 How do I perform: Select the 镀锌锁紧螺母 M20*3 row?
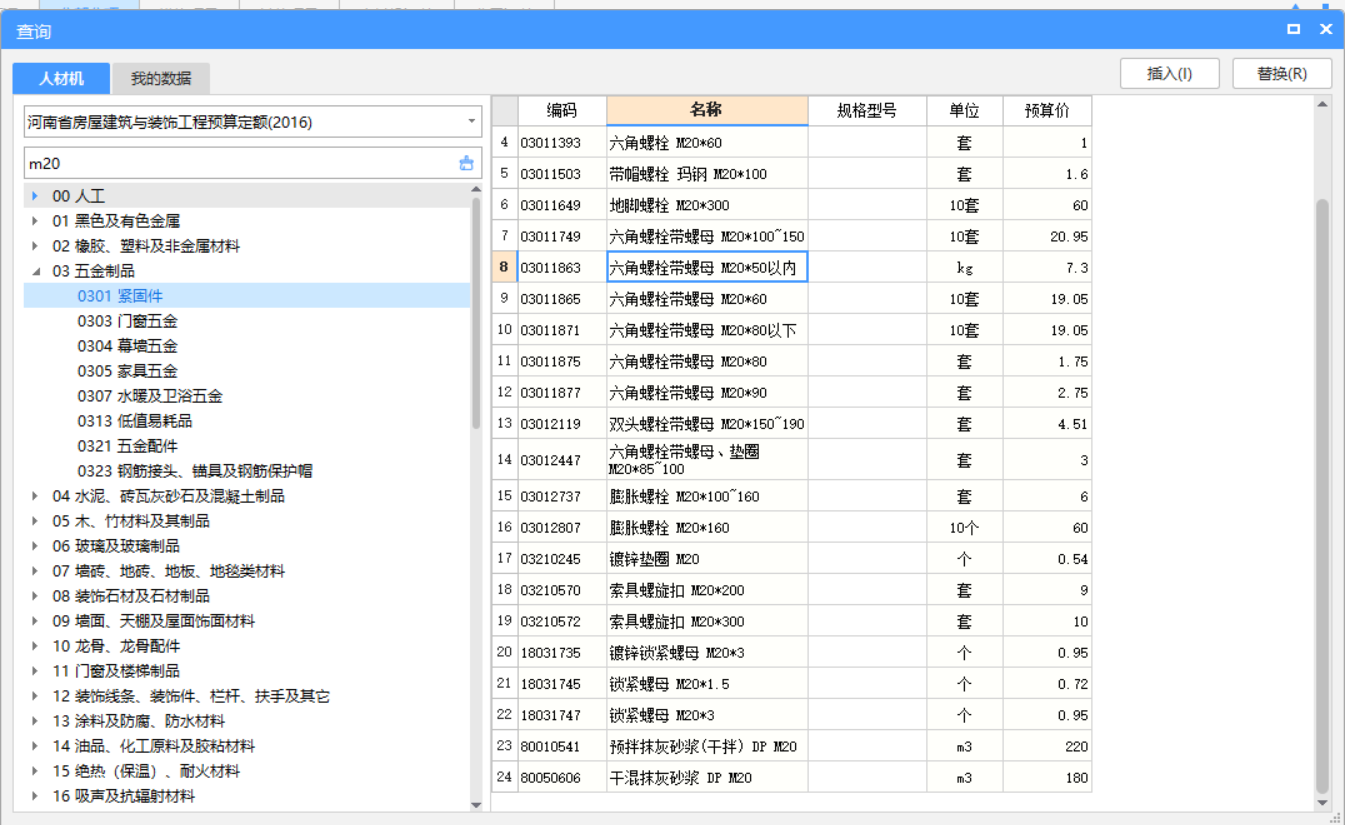click(x=791, y=653)
